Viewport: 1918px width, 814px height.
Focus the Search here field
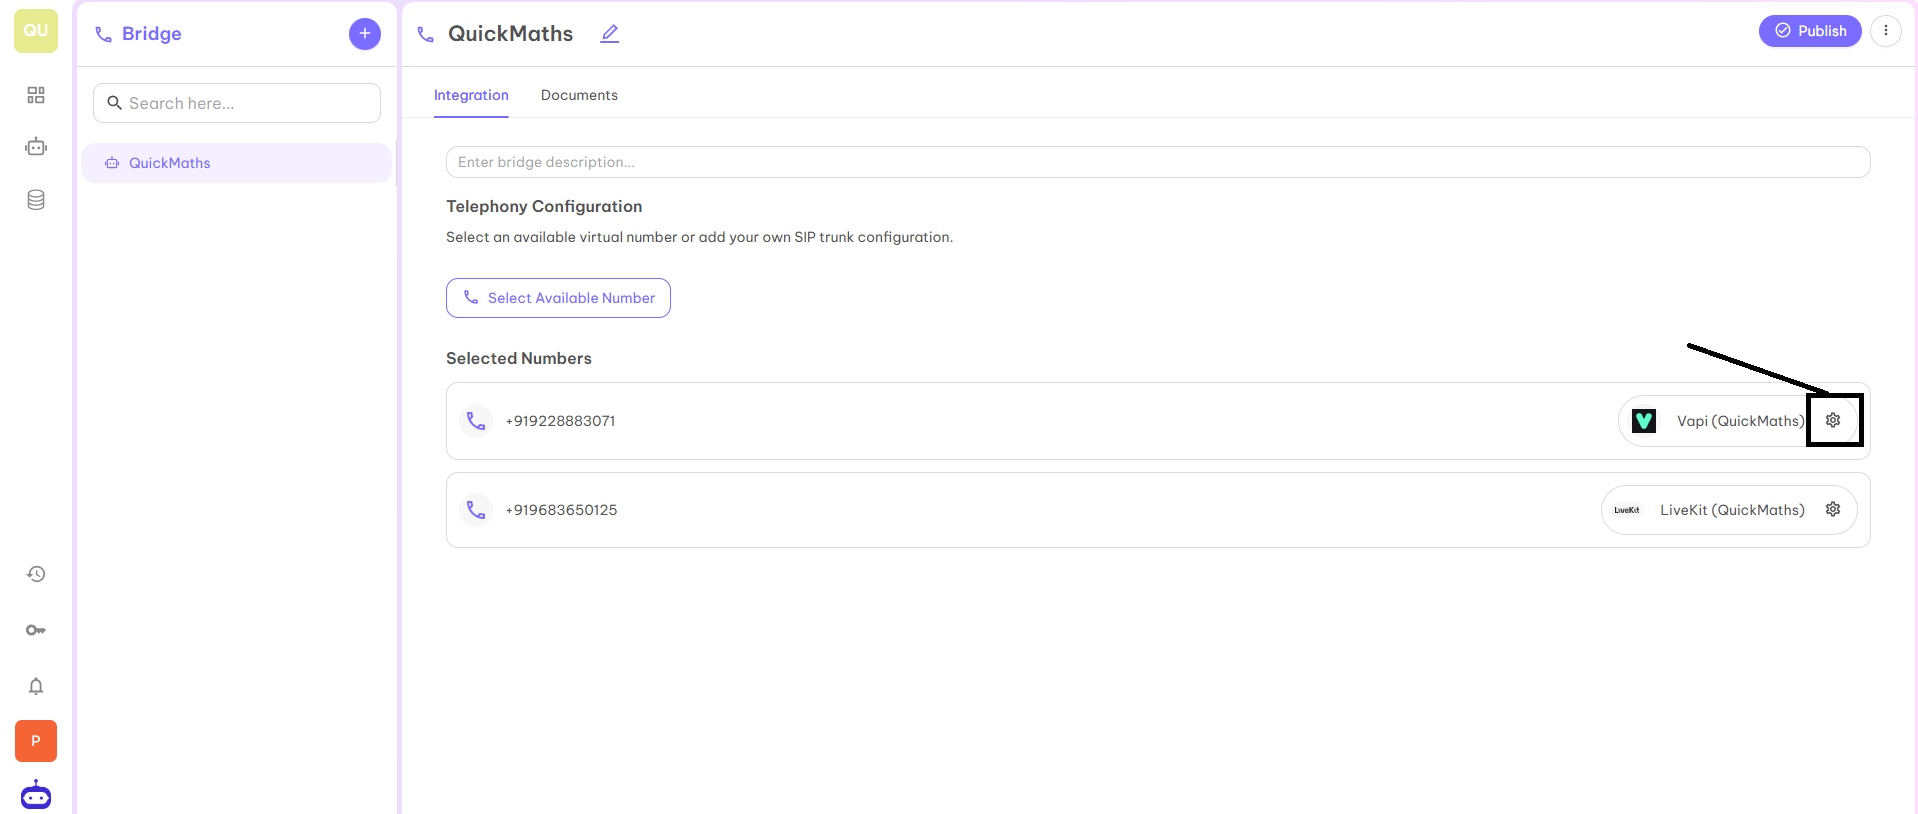coord(237,103)
